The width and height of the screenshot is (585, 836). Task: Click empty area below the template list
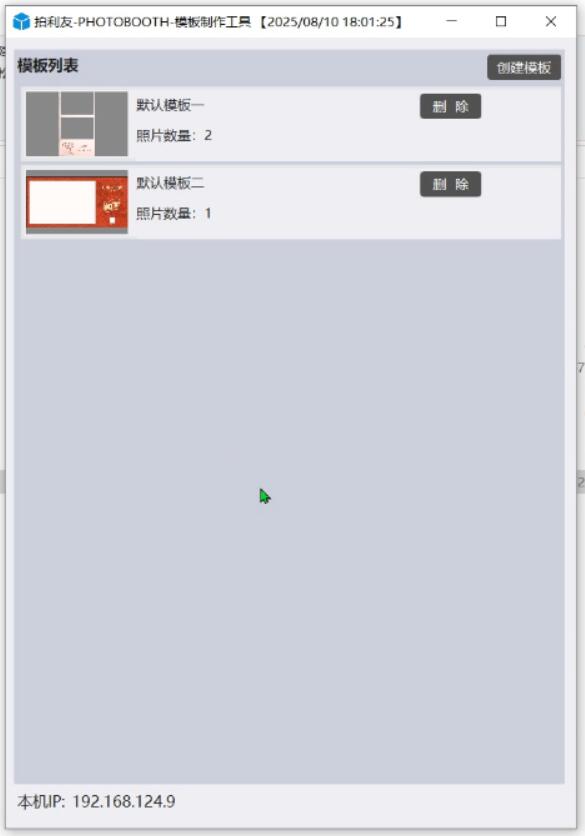pyautogui.click(x=289, y=511)
